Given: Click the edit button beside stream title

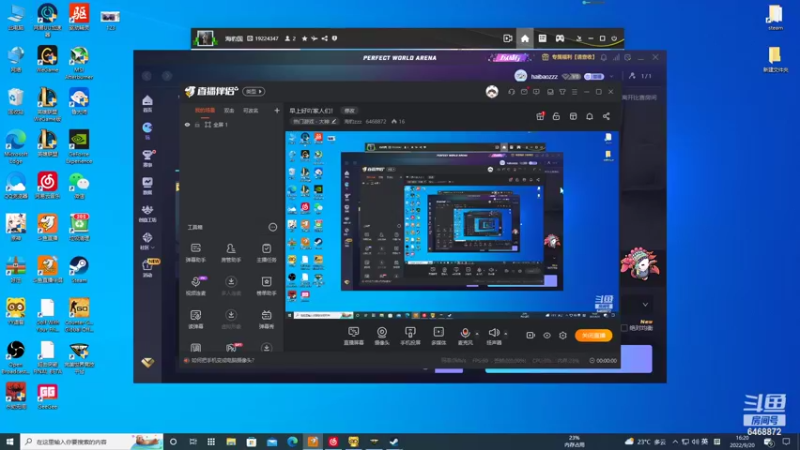Looking at the screenshot, I should tap(349, 110).
